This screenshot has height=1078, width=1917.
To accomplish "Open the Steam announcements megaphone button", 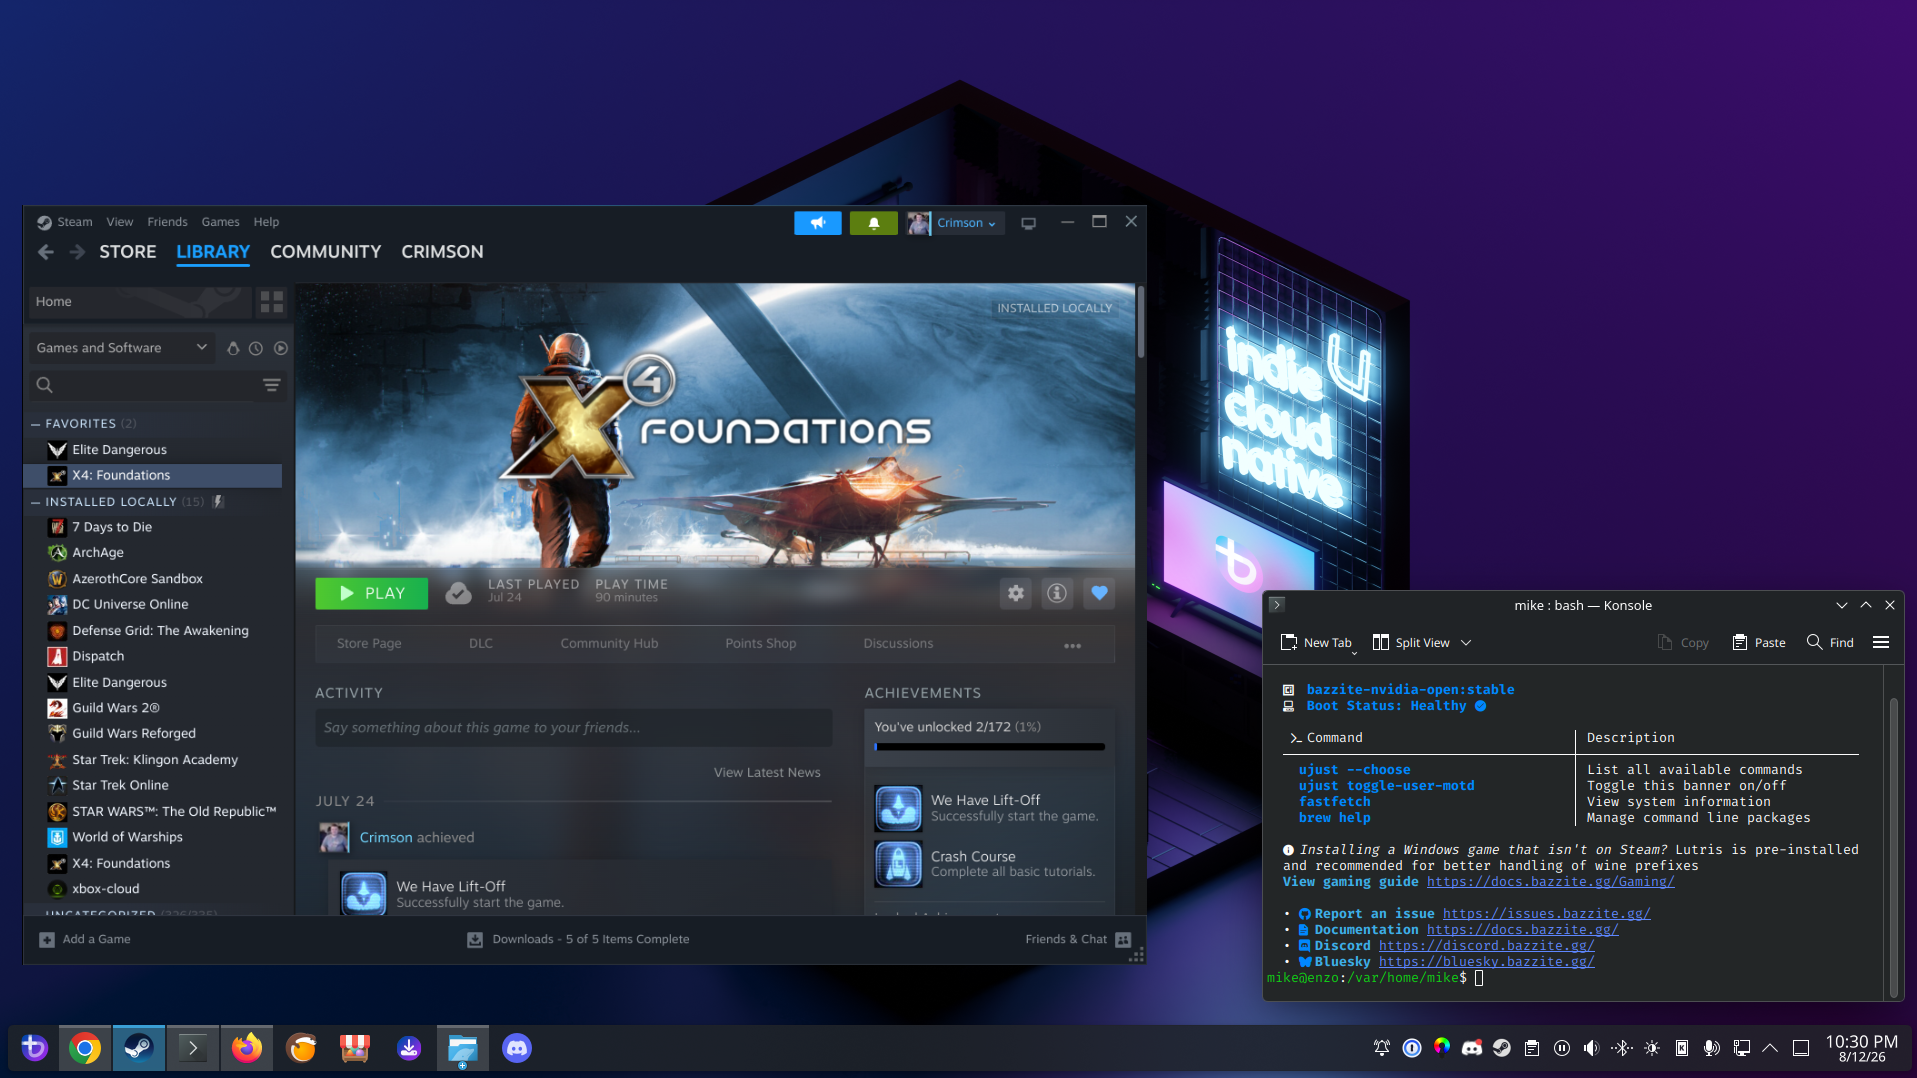I will point(817,223).
